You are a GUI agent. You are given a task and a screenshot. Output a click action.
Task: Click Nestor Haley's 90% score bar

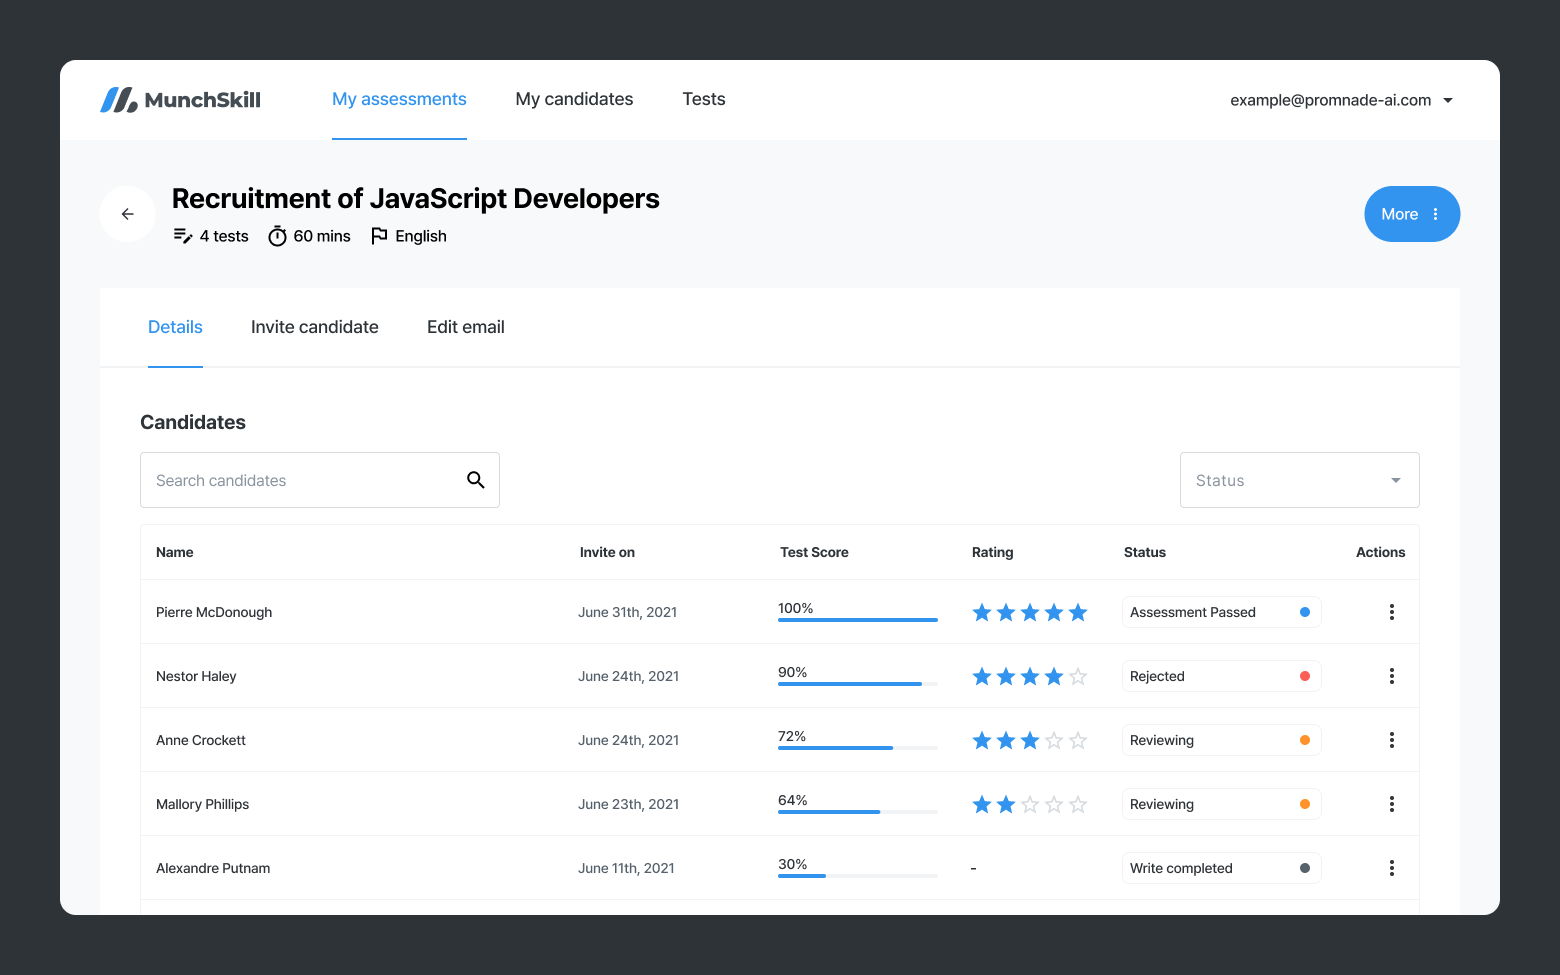(x=858, y=684)
